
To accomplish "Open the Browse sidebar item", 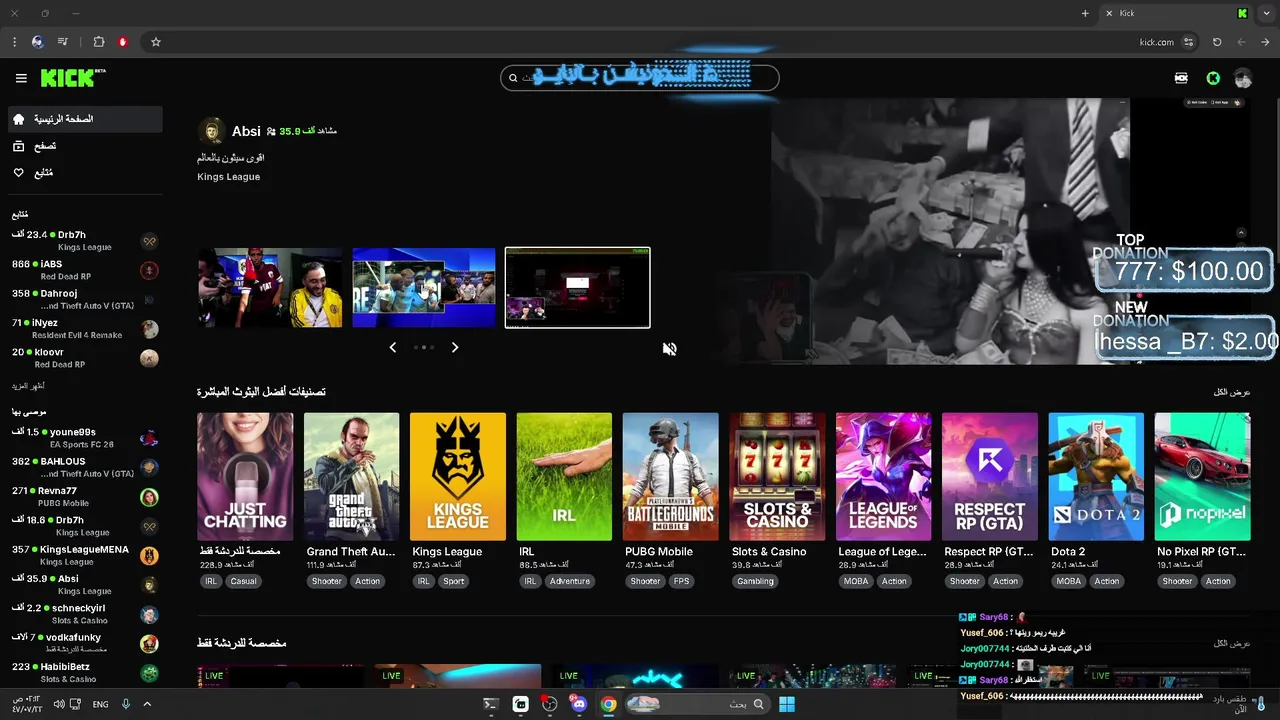I will point(84,146).
